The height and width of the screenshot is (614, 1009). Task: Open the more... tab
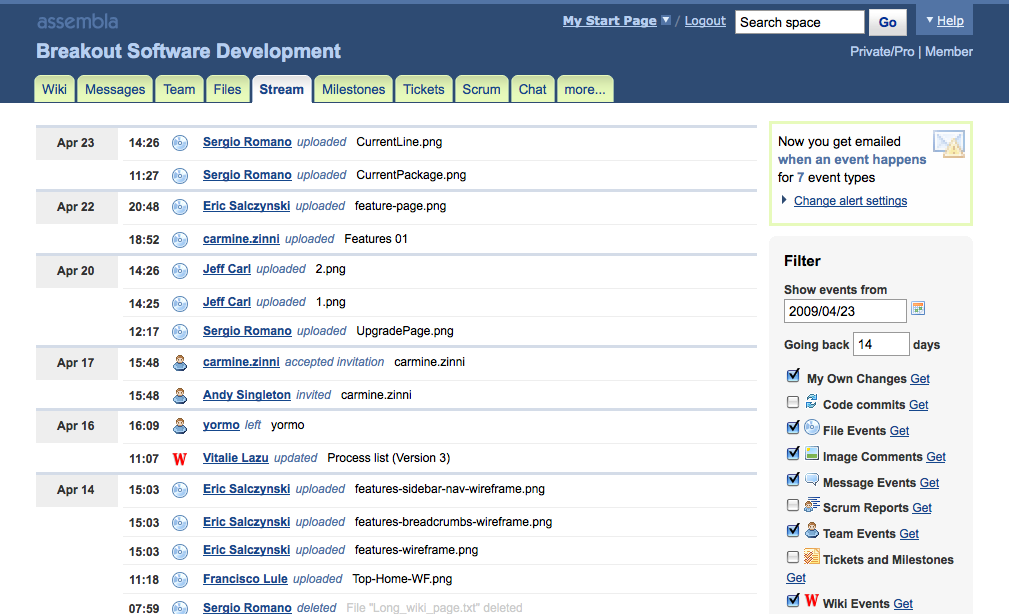coord(584,89)
